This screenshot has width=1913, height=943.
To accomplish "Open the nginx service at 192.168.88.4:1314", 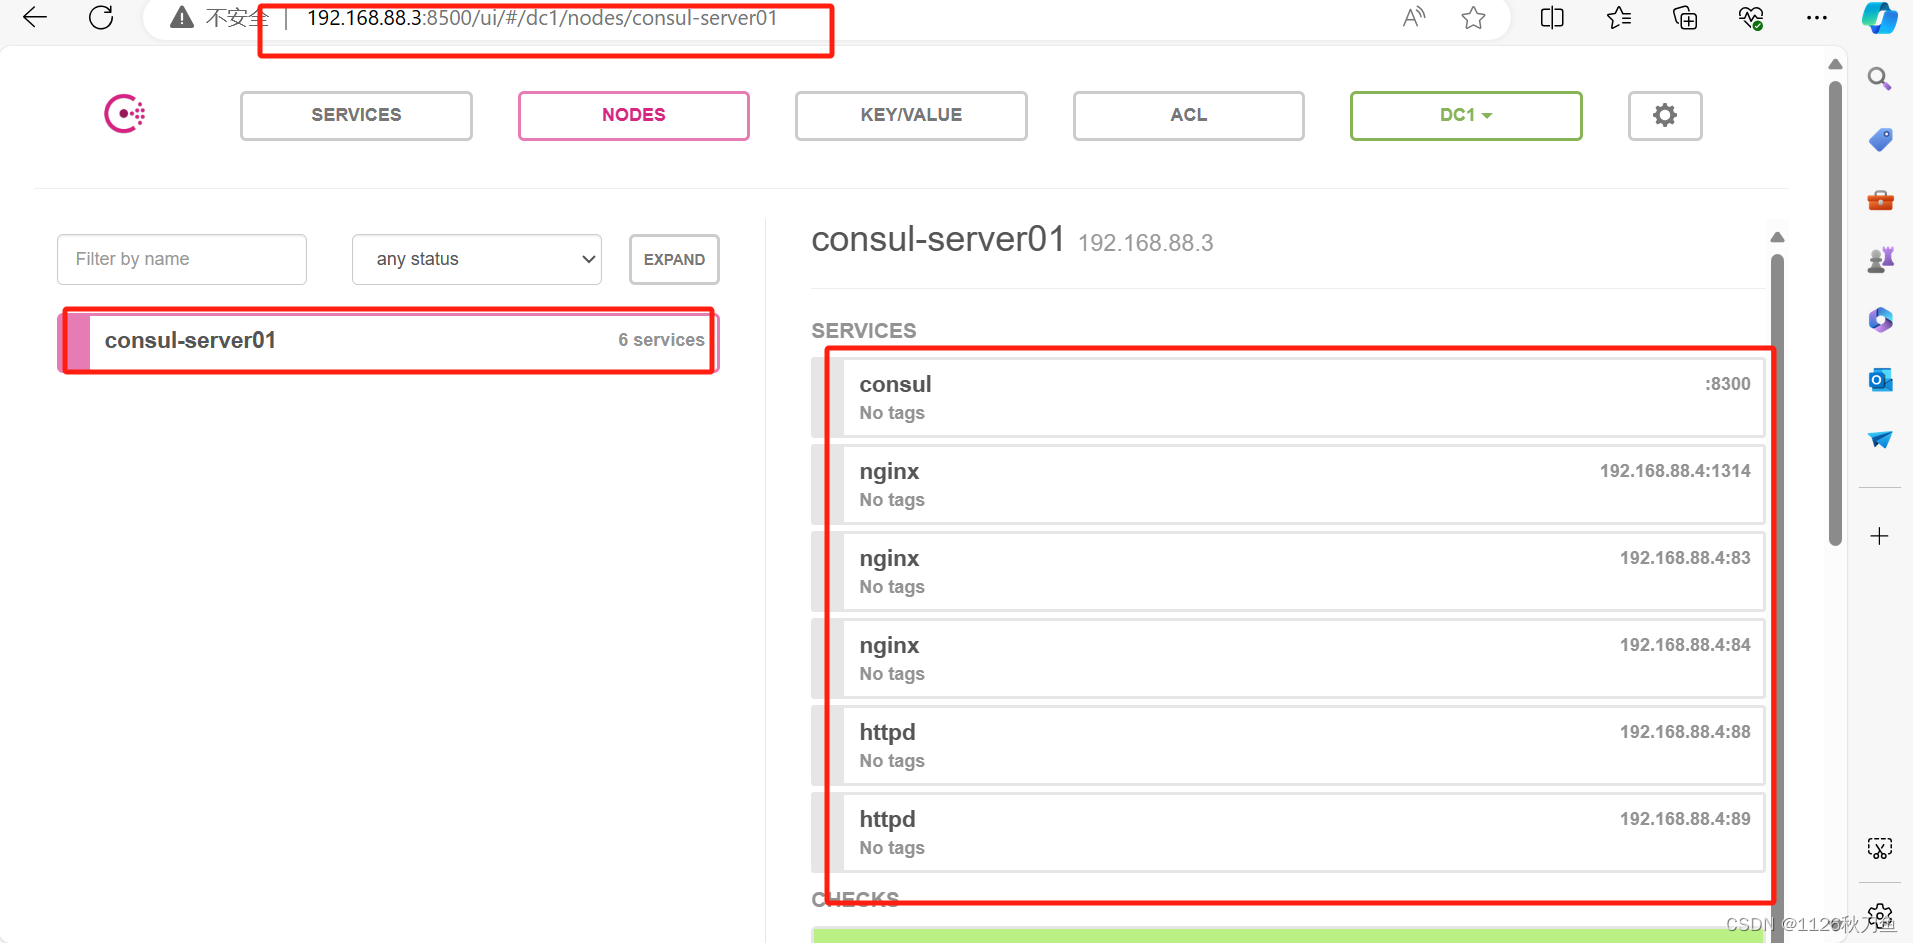I will click(1288, 484).
